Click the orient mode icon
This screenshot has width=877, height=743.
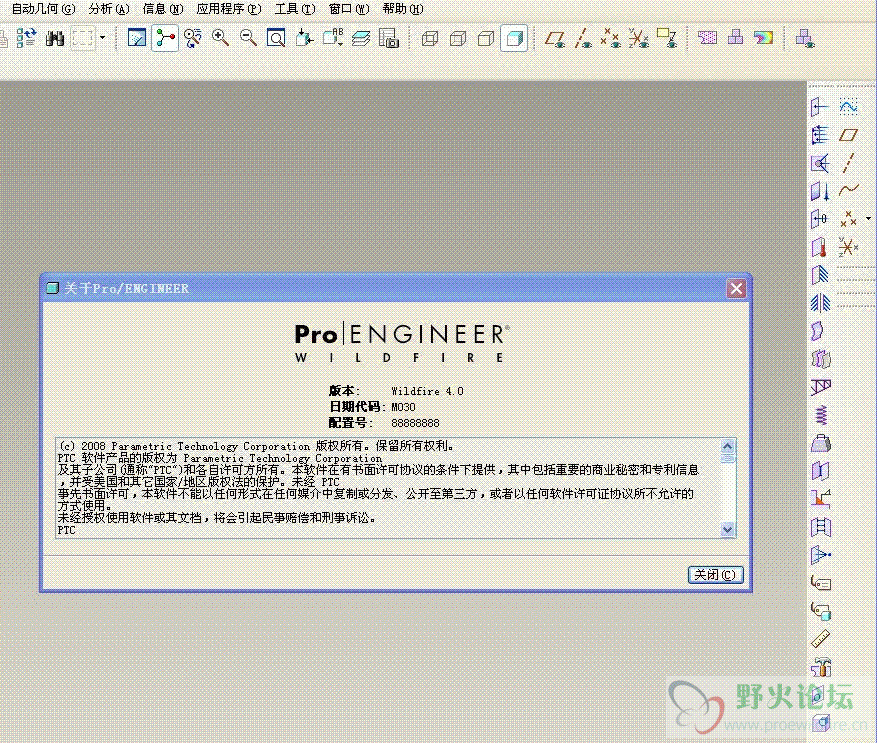pos(193,38)
